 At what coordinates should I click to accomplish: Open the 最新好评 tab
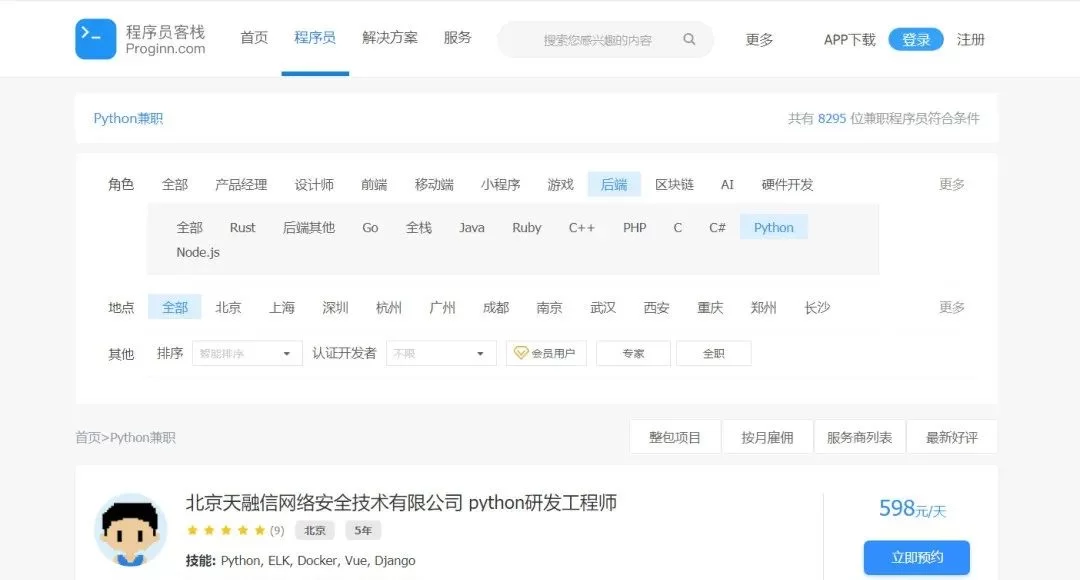(951, 437)
